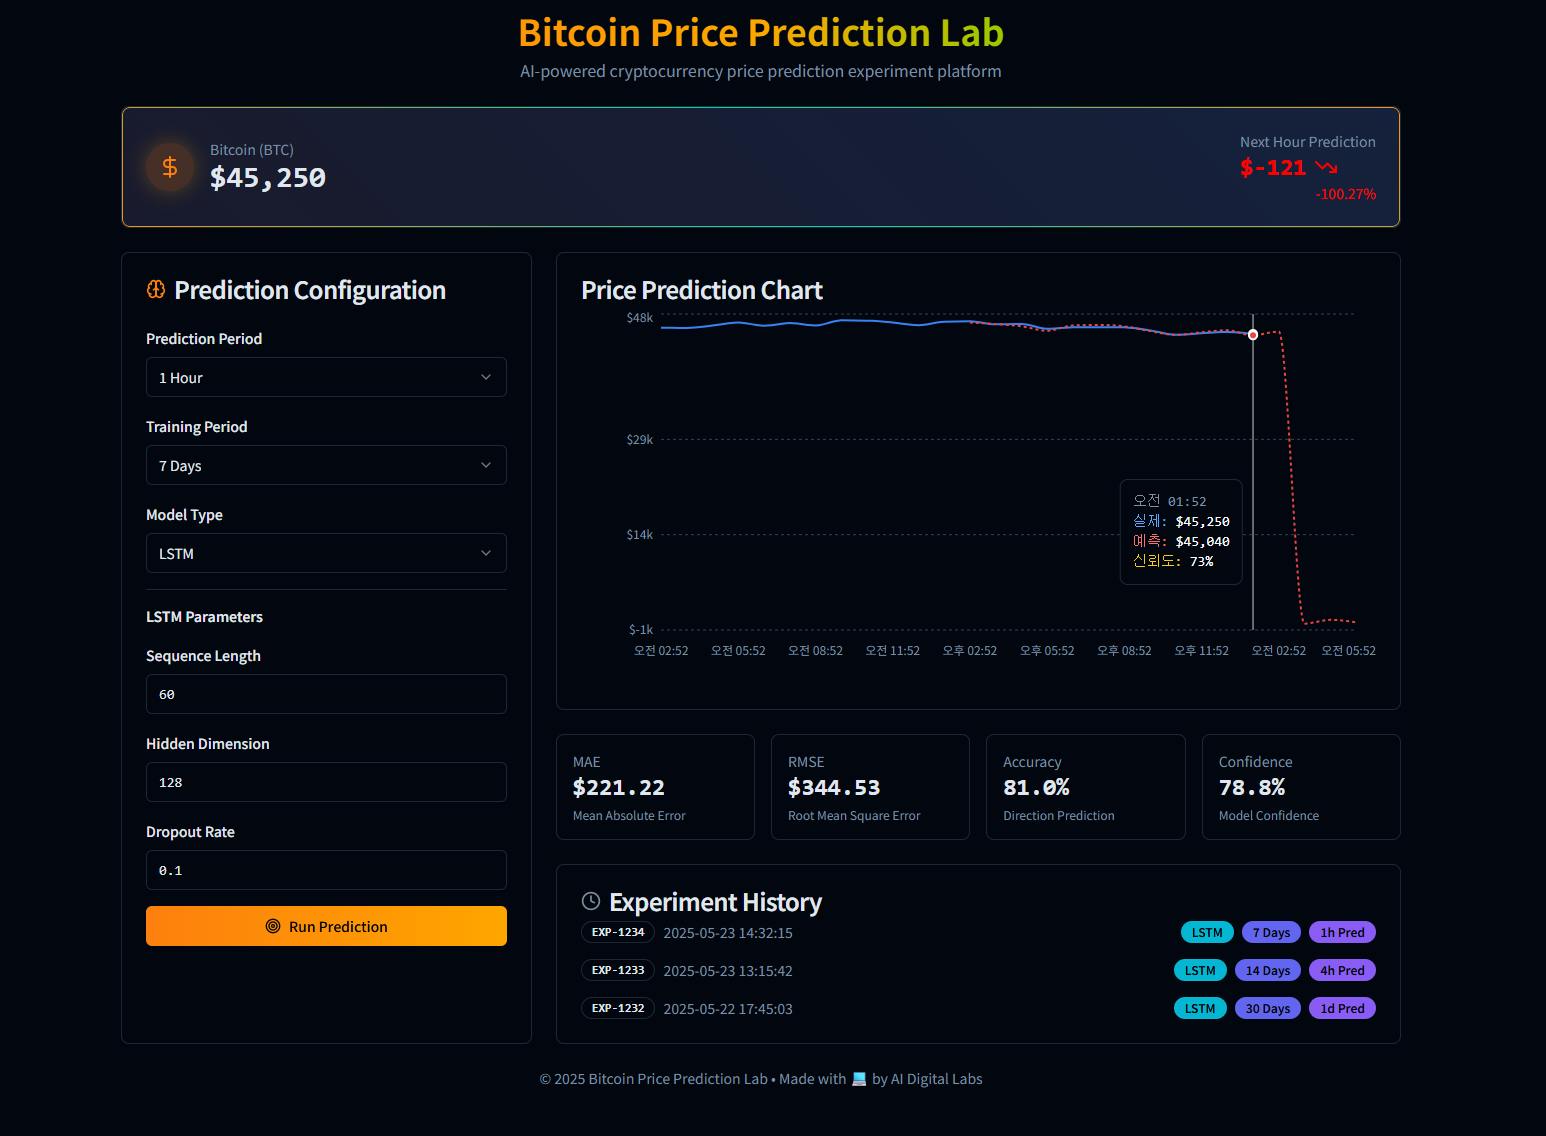Open the Prediction Period dropdown
1546x1136 pixels.
click(326, 378)
